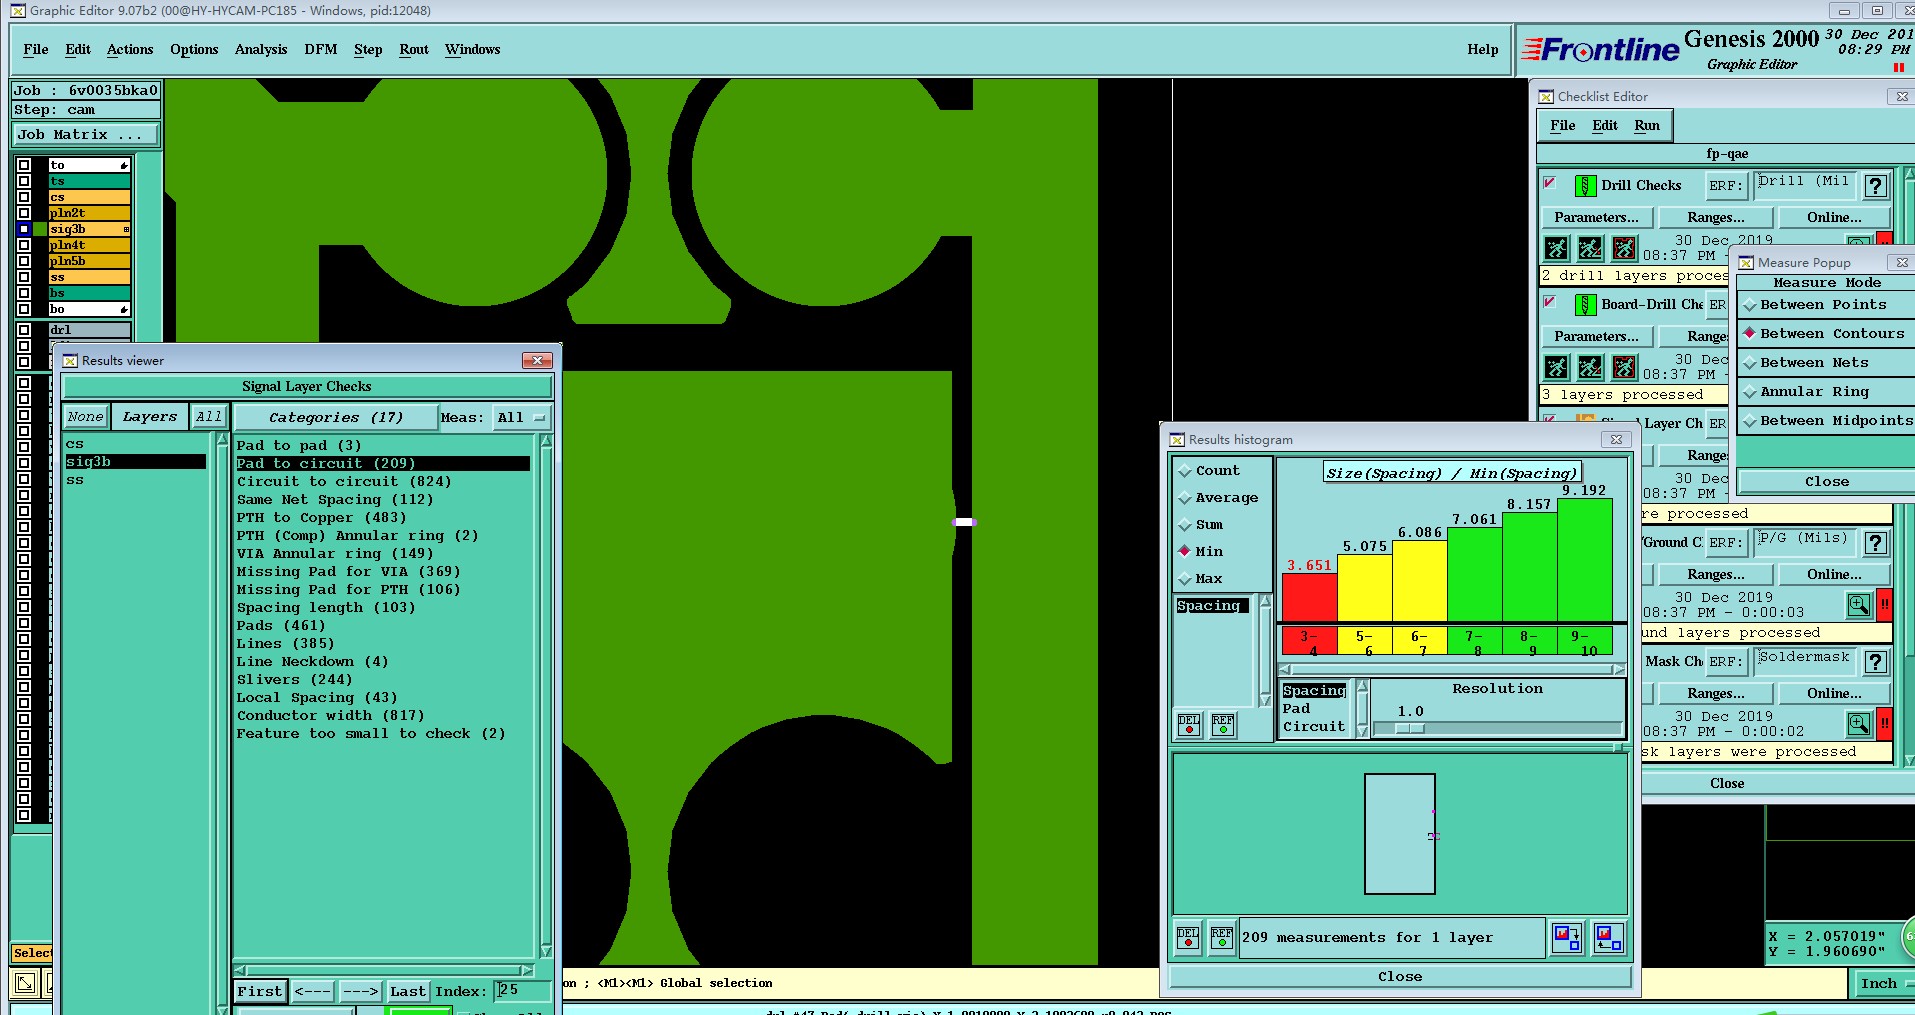Open the File menu in Graphic Editor

click(x=36, y=50)
